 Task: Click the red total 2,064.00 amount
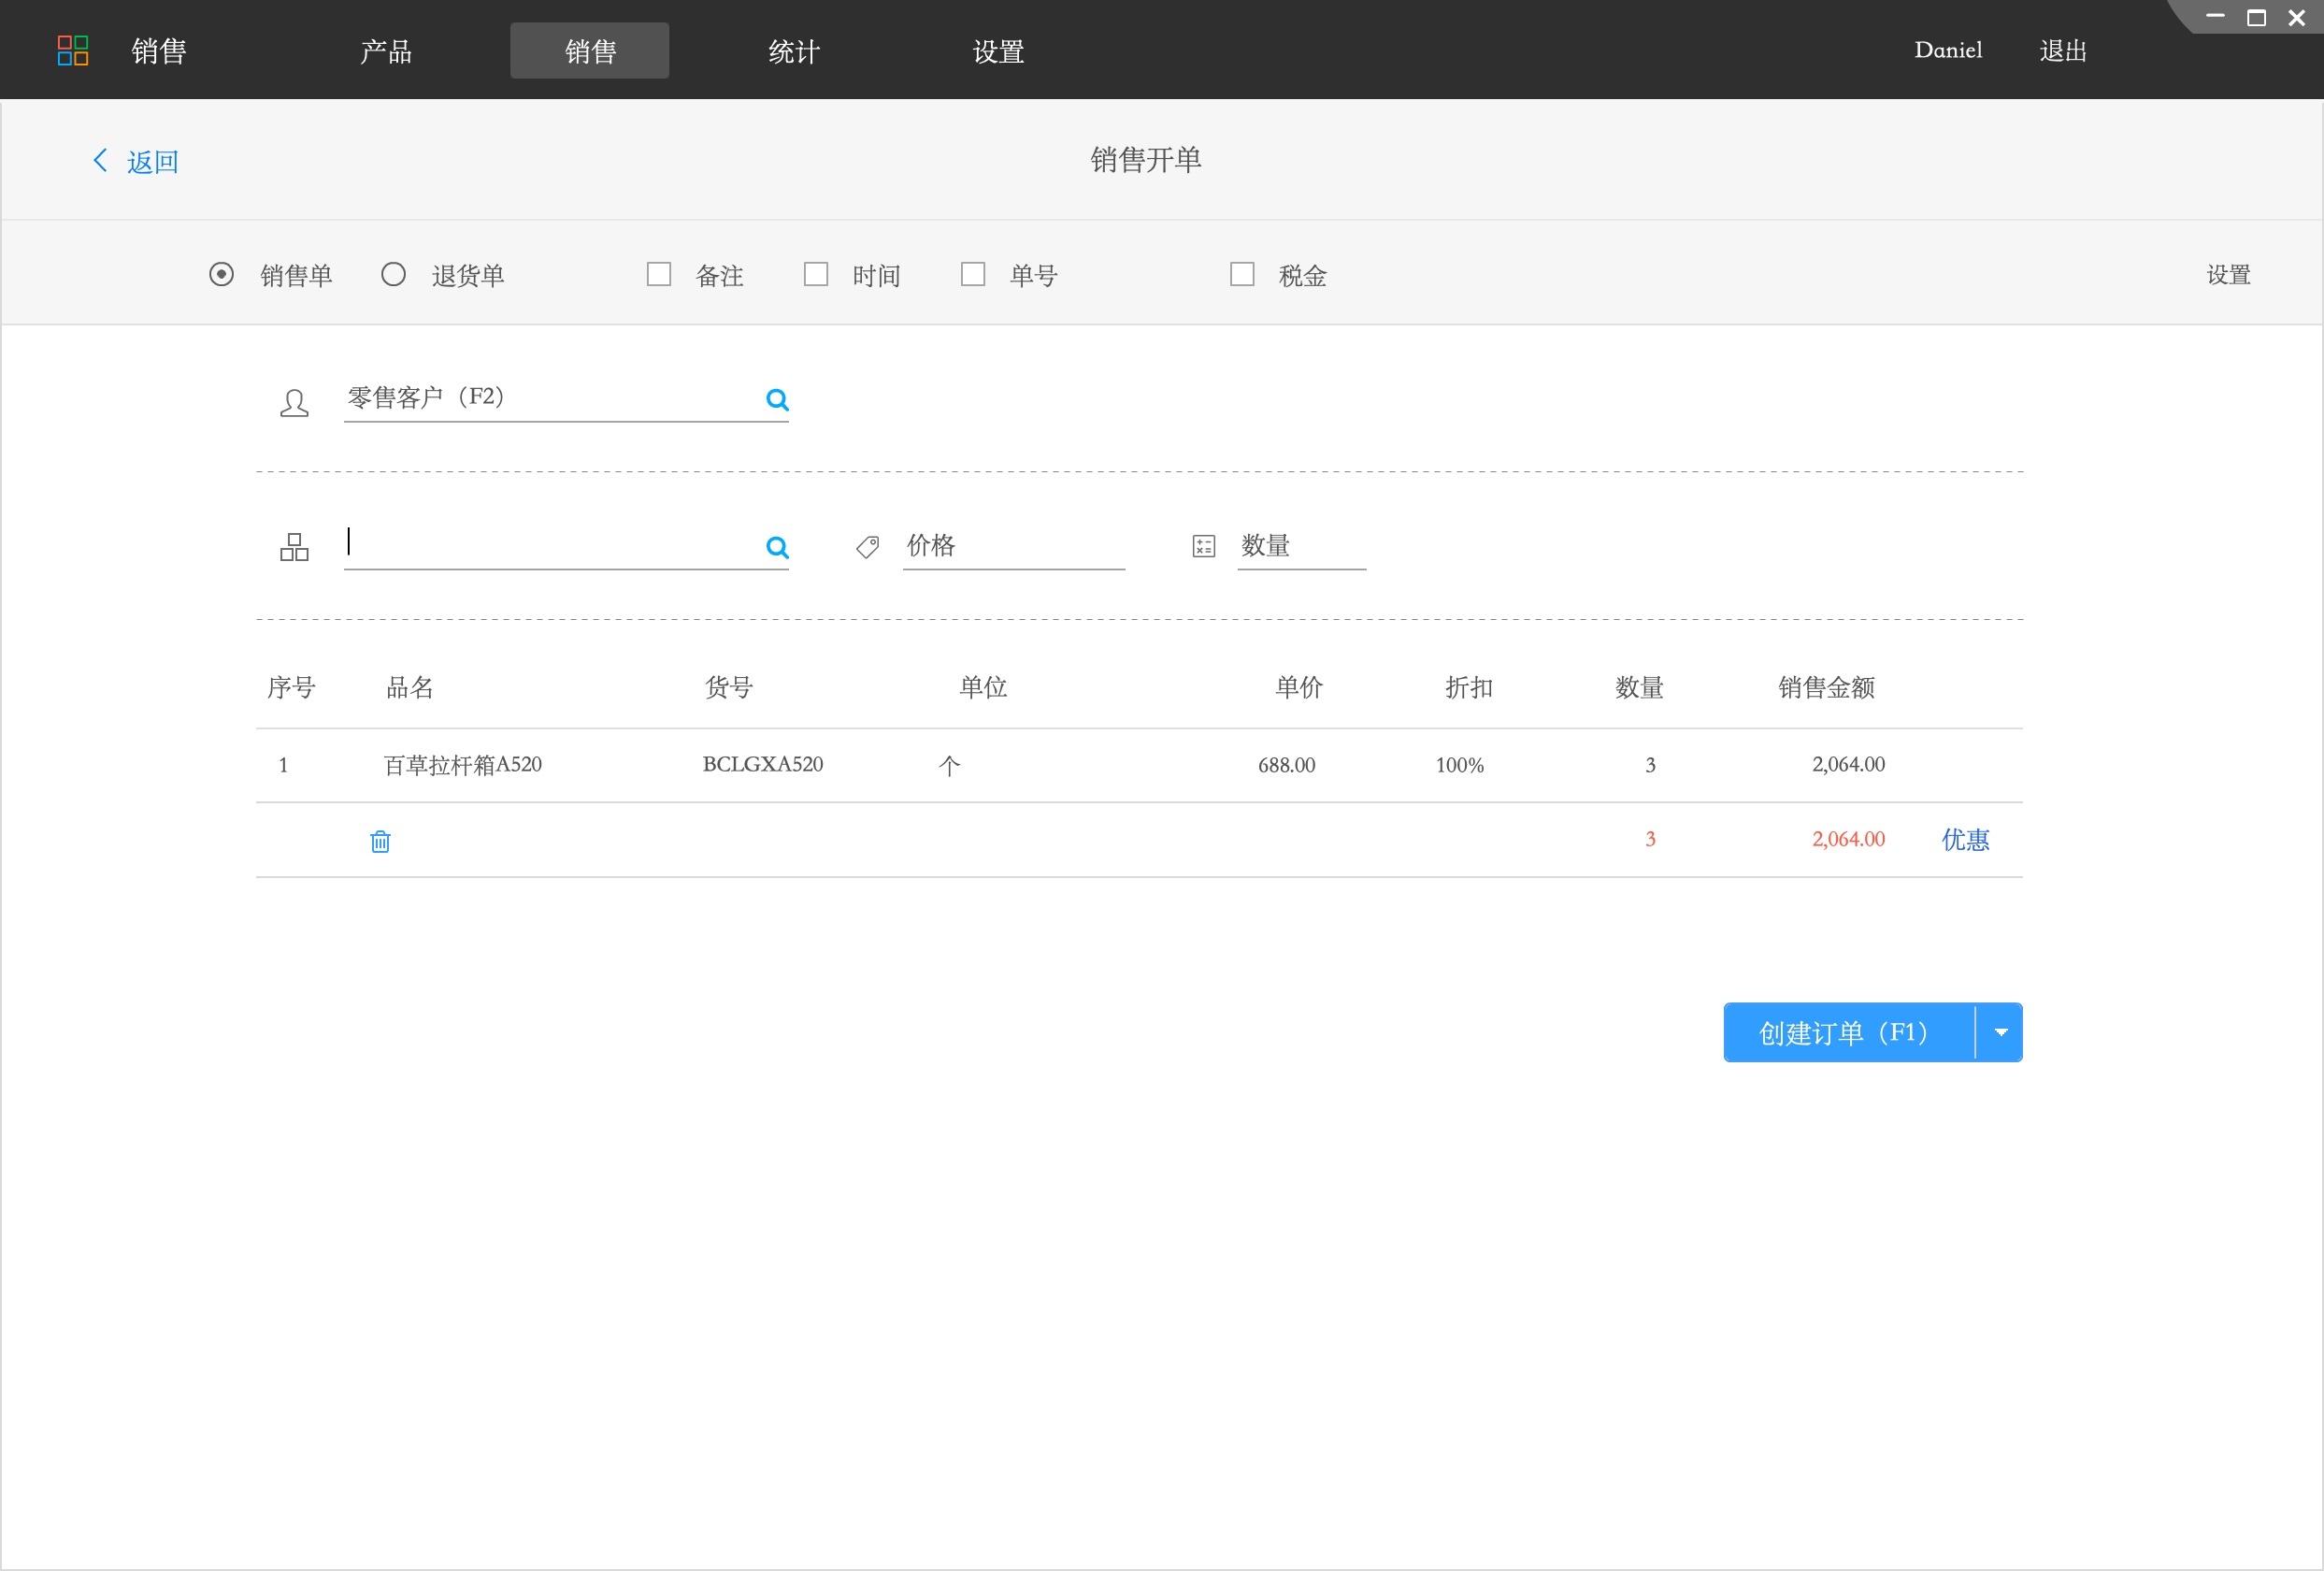(x=1848, y=839)
